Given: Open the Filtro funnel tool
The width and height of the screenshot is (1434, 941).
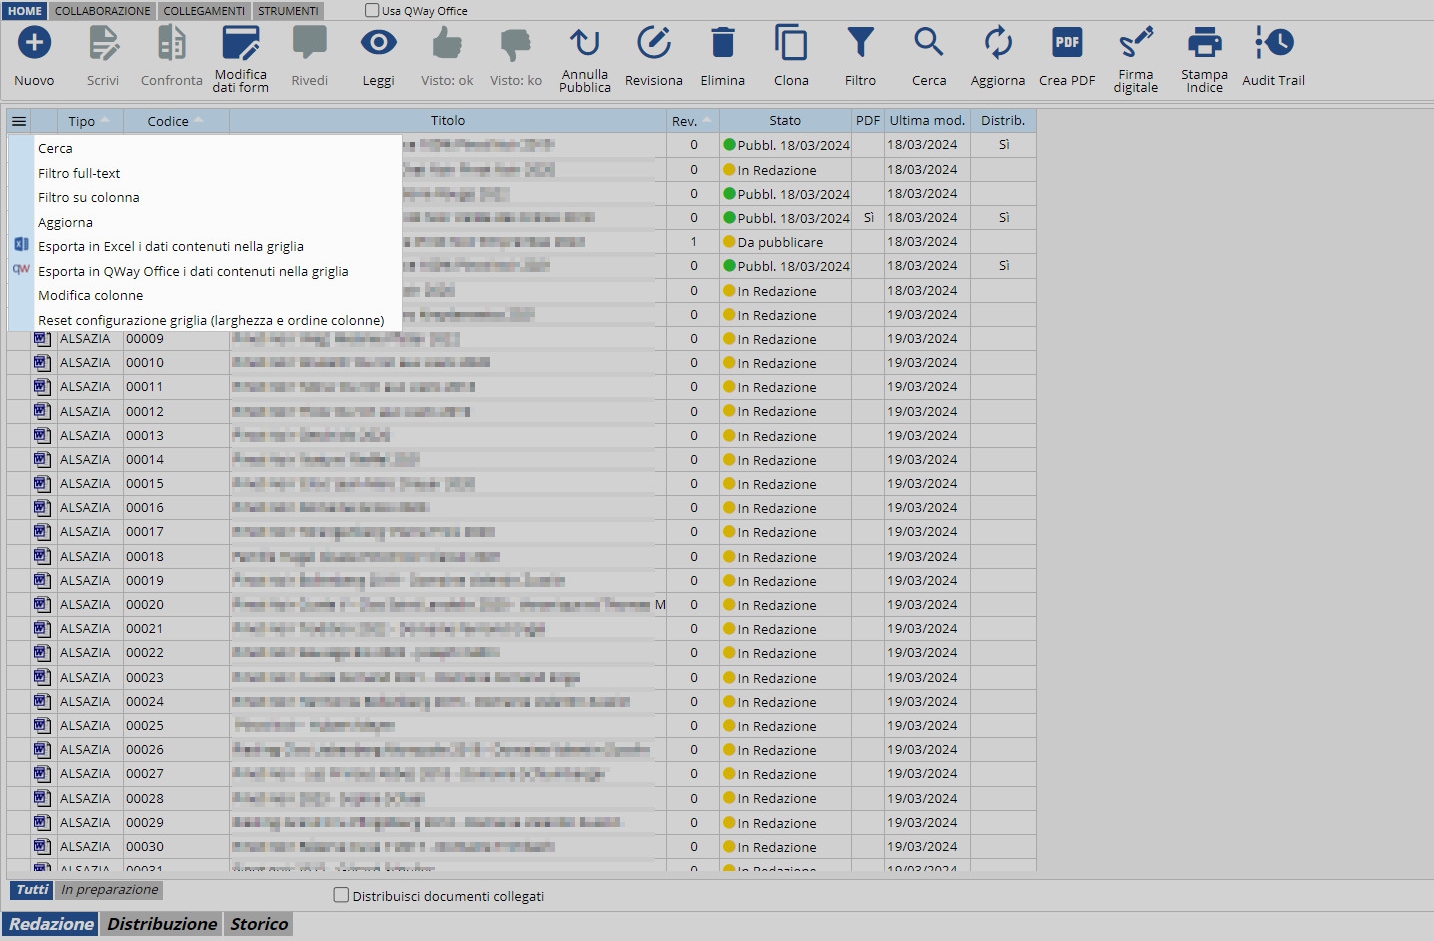Looking at the screenshot, I should coord(860,44).
